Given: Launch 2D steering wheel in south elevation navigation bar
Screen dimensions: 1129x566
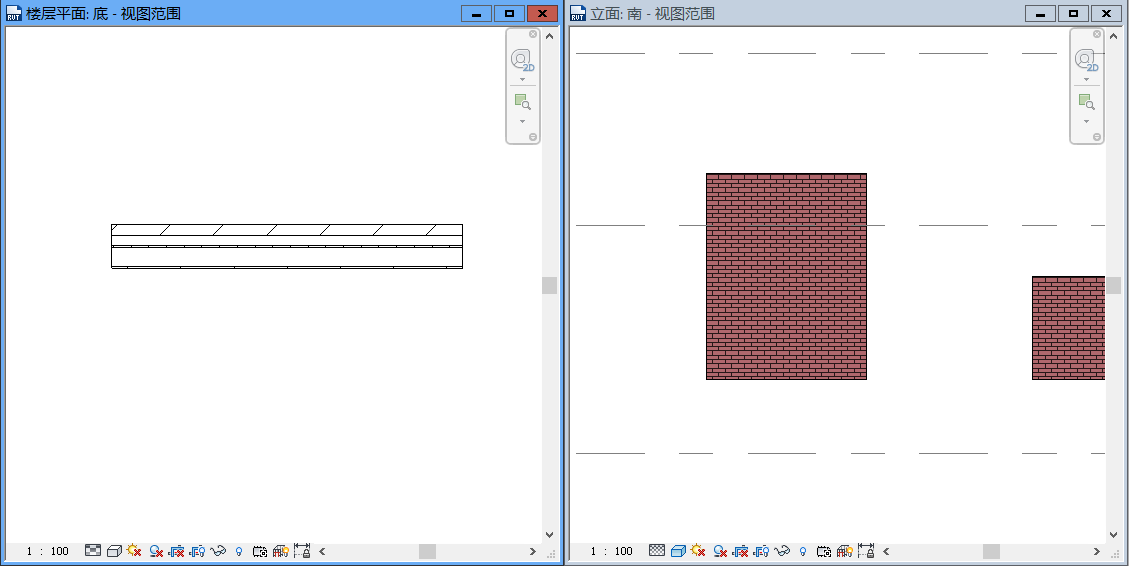Looking at the screenshot, I should click(x=1087, y=60).
